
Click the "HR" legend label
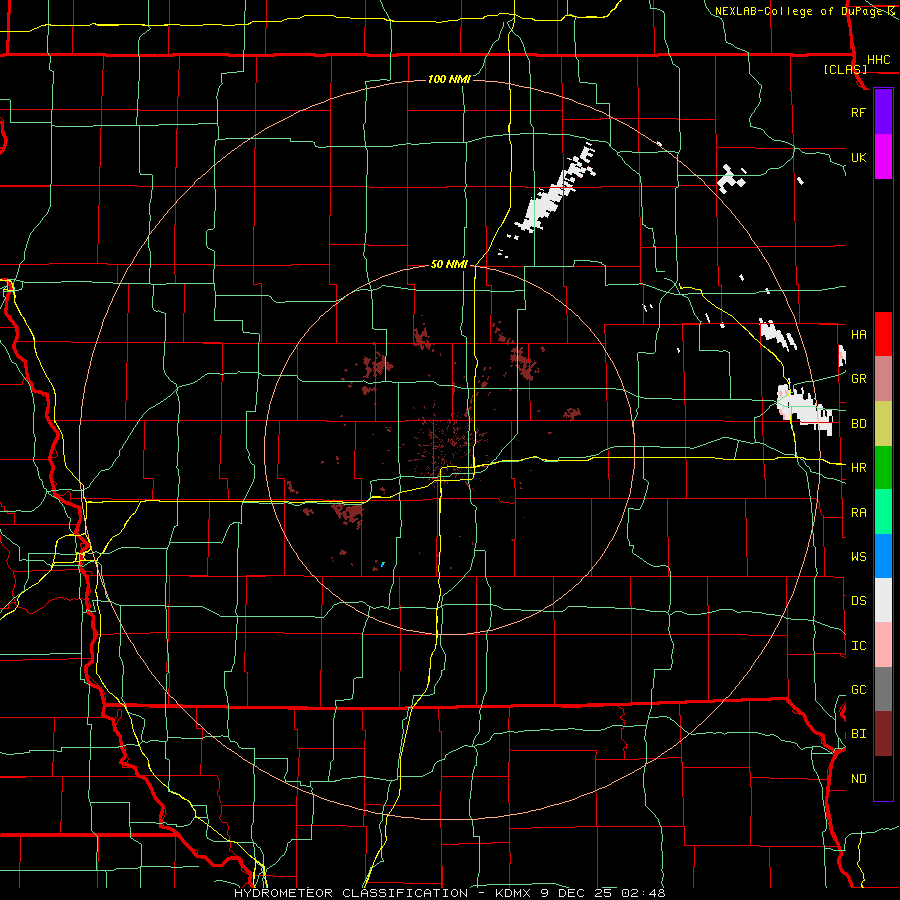(x=858, y=468)
